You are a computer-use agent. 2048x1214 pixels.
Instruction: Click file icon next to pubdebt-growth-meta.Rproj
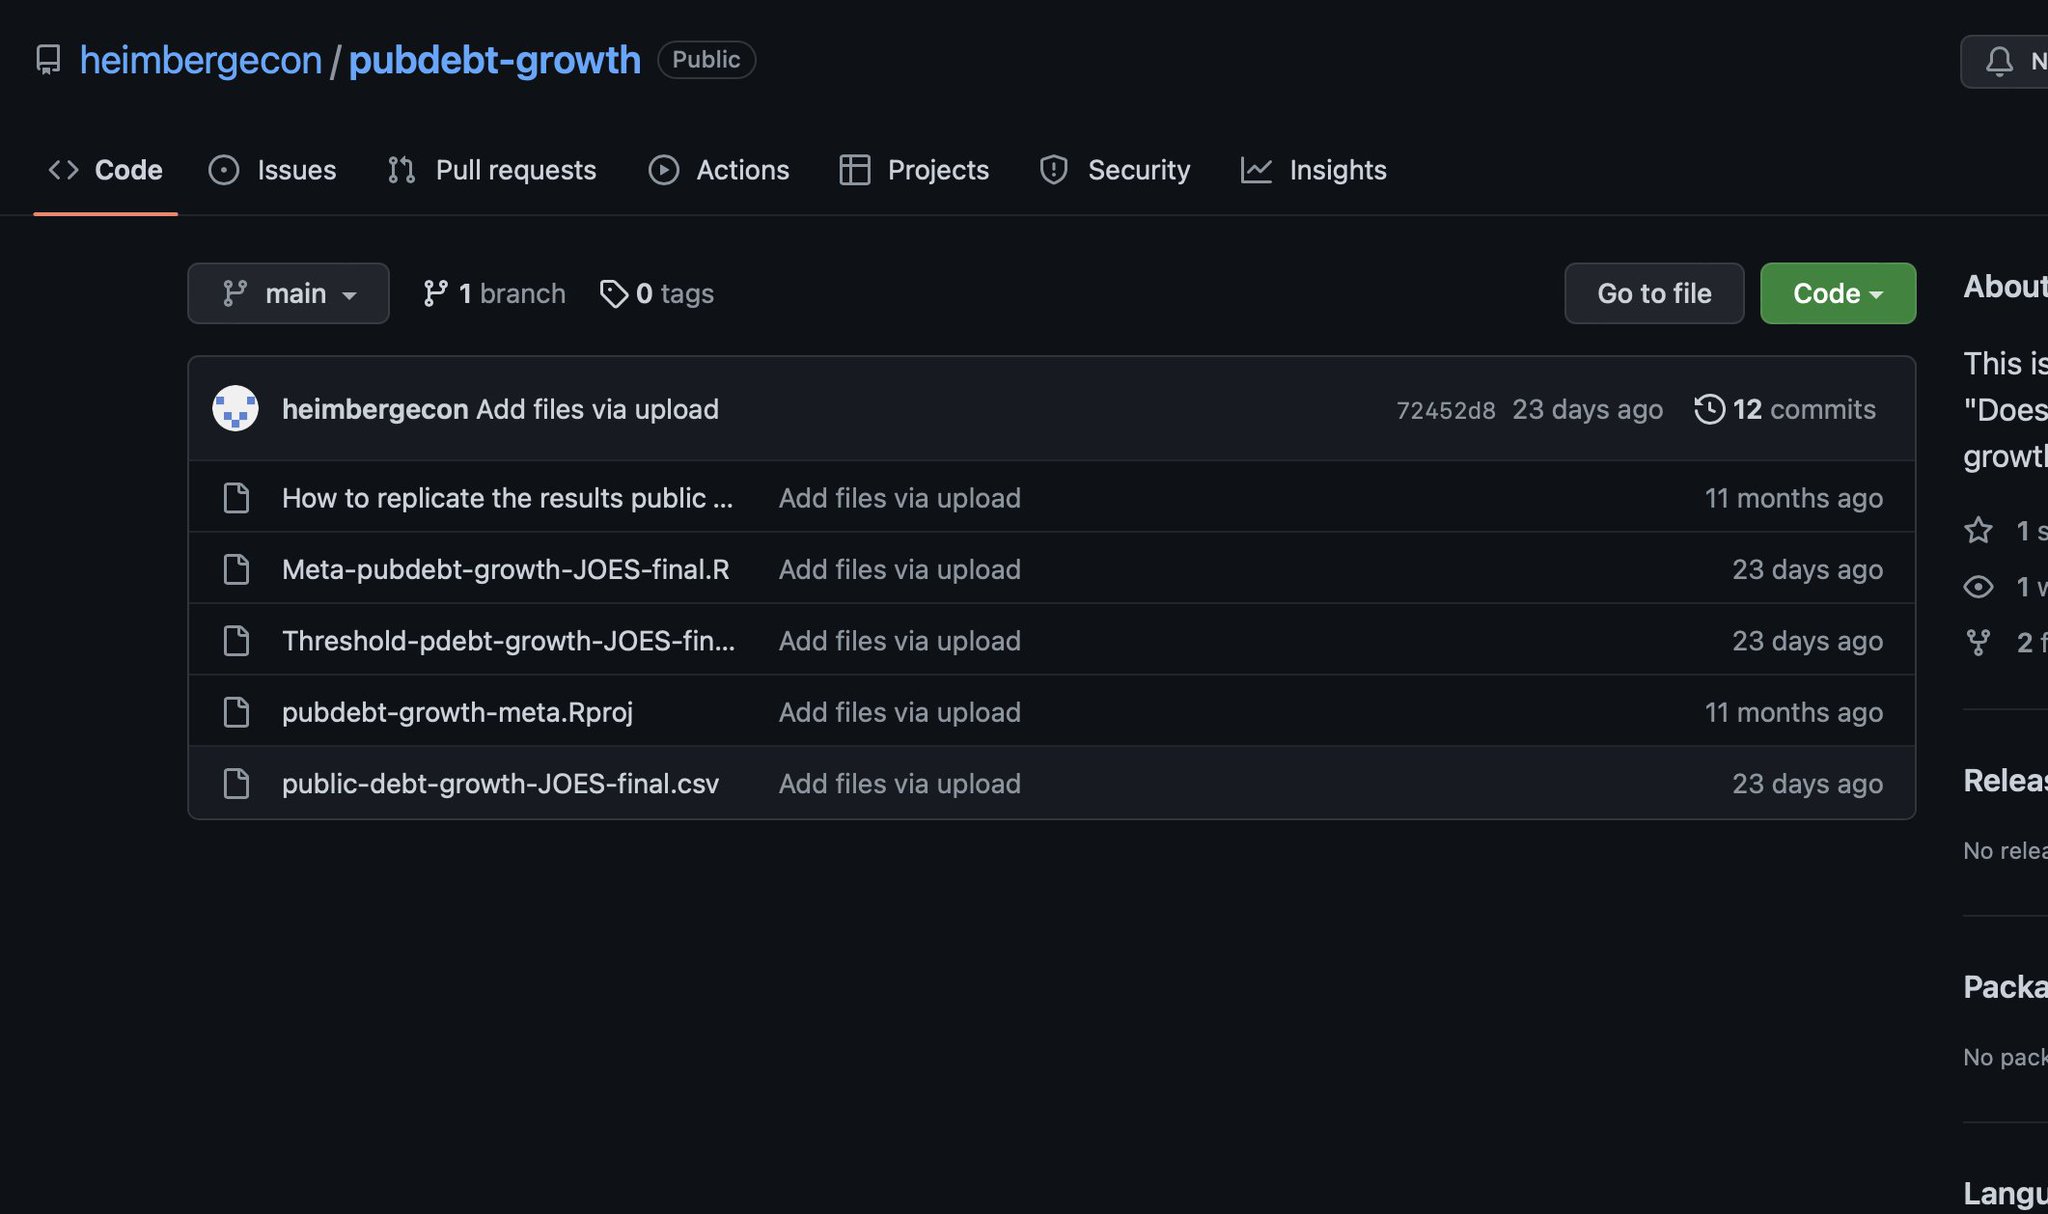tap(236, 712)
